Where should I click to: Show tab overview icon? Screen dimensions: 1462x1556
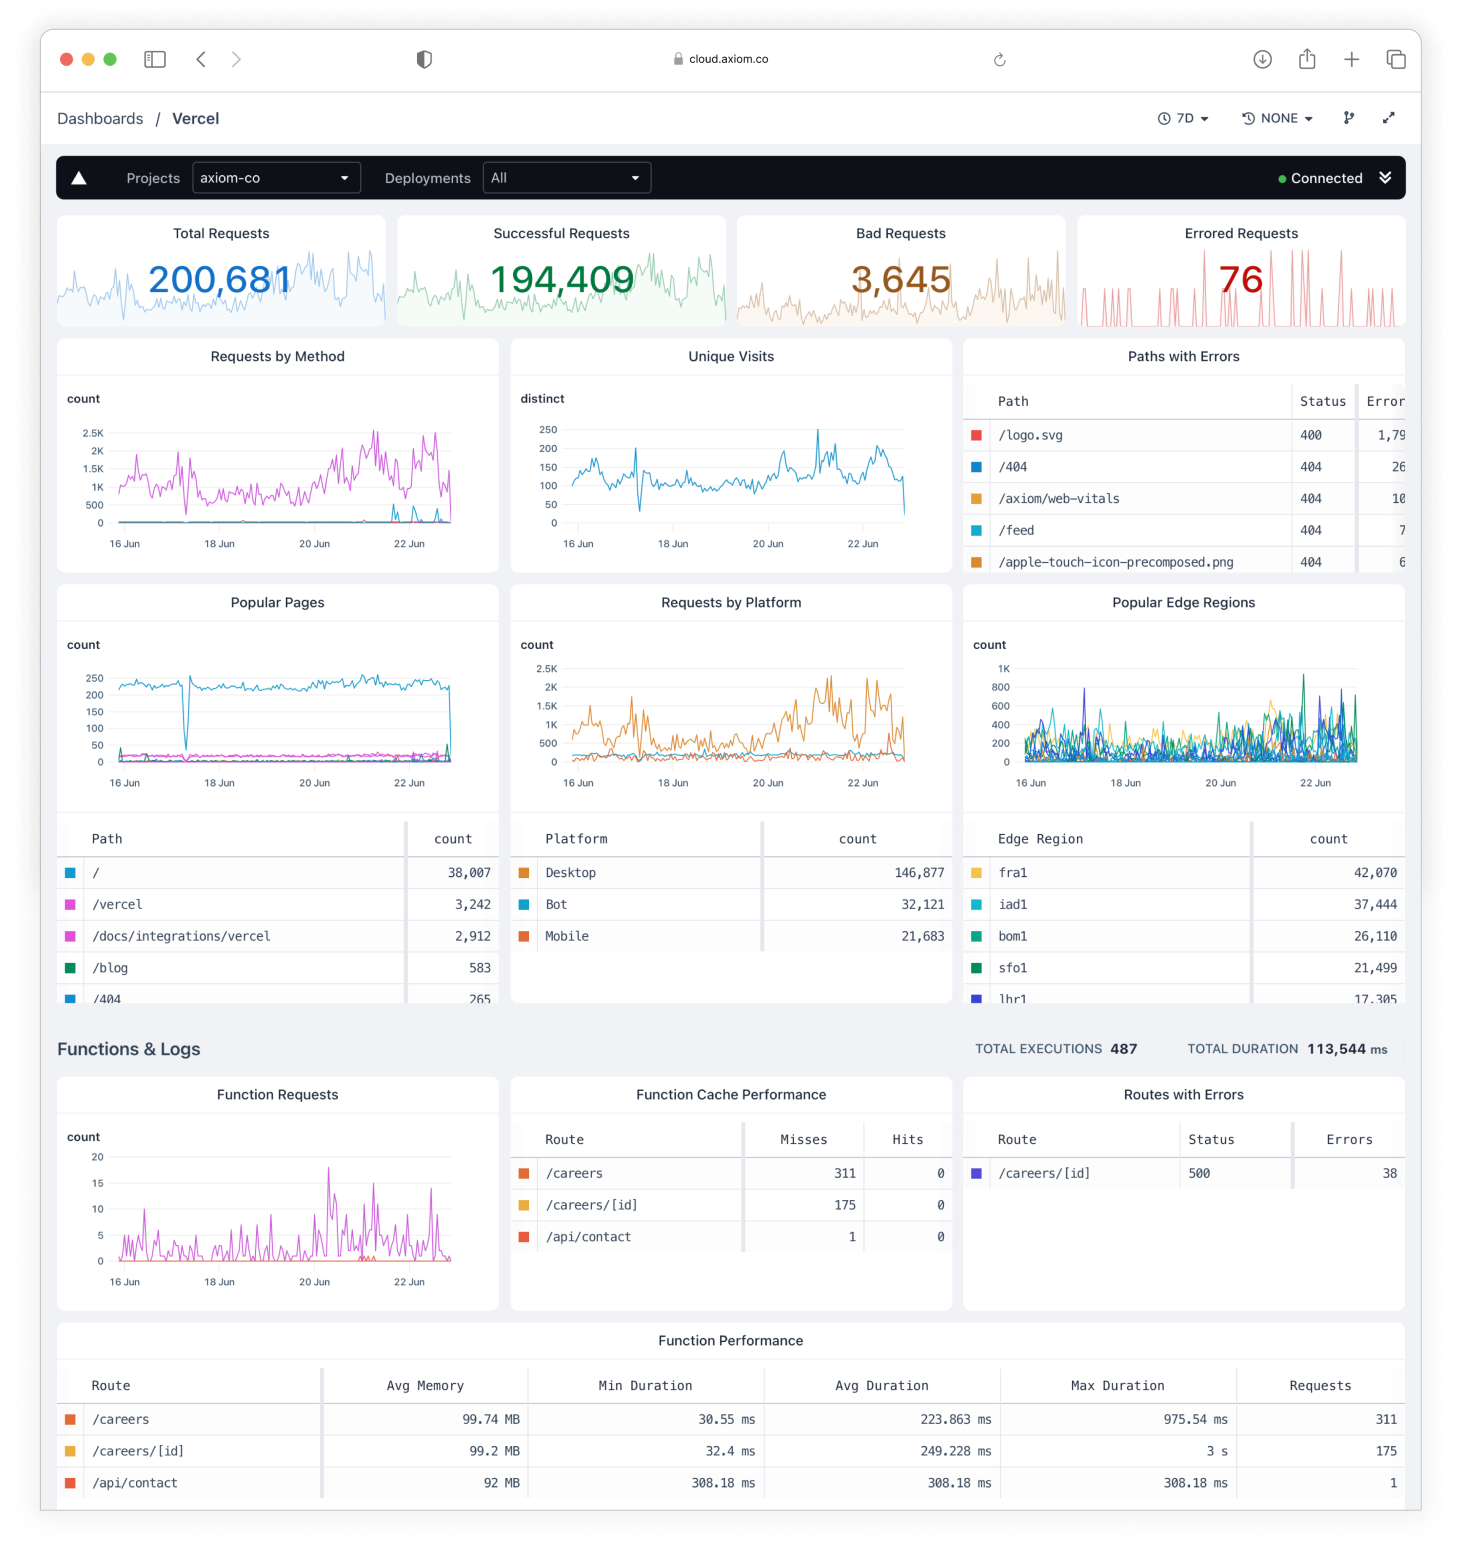click(x=1396, y=59)
